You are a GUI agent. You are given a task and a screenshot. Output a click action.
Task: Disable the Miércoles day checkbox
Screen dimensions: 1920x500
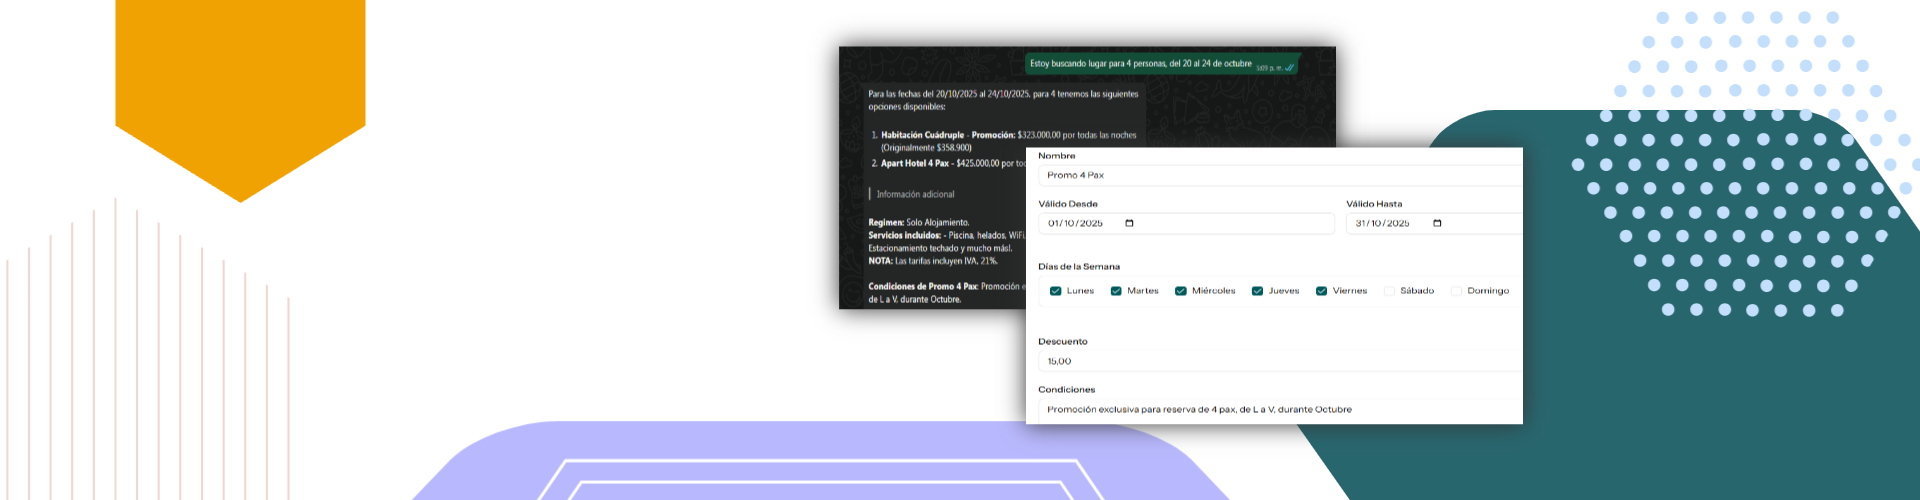1181,291
